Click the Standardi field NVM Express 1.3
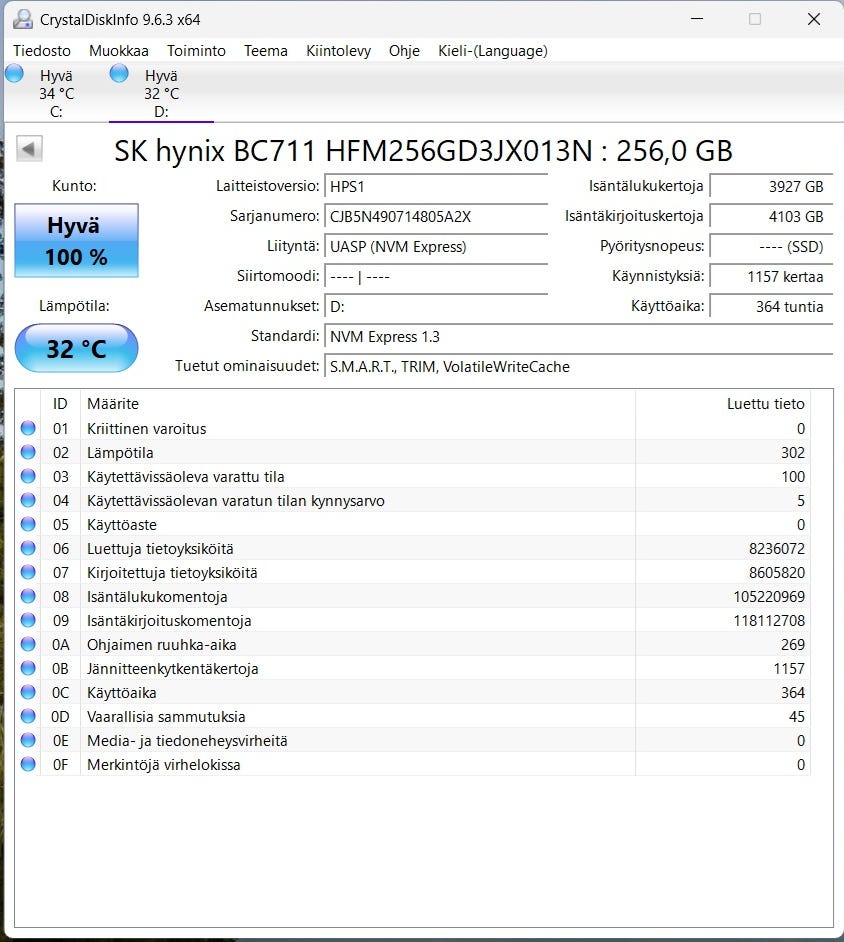This screenshot has width=844, height=942. [578, 336]
